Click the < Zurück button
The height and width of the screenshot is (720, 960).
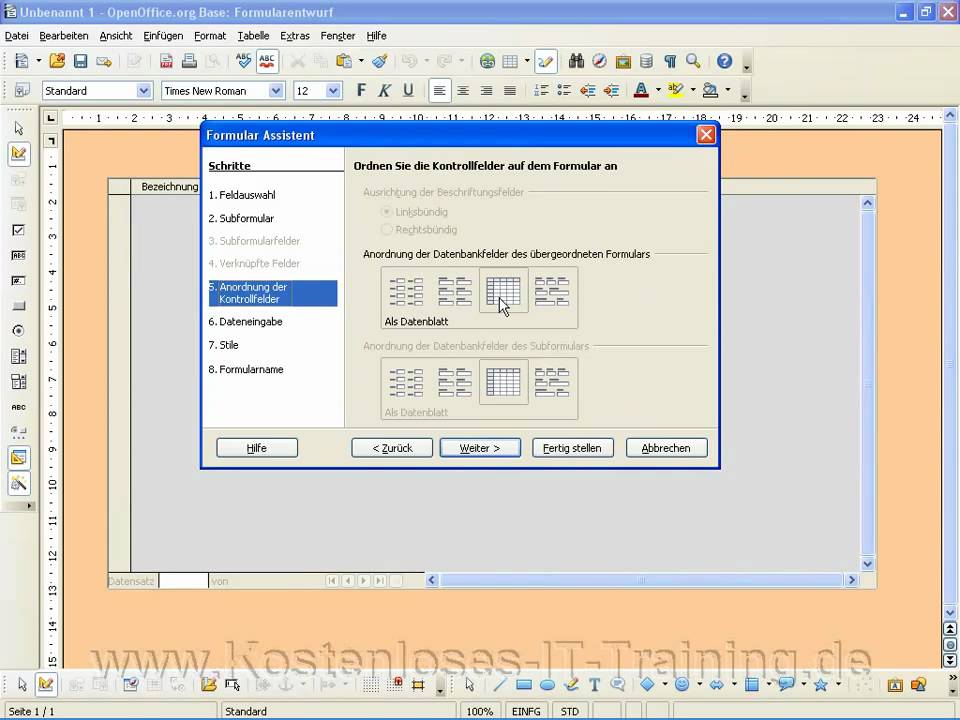[392, 448]
